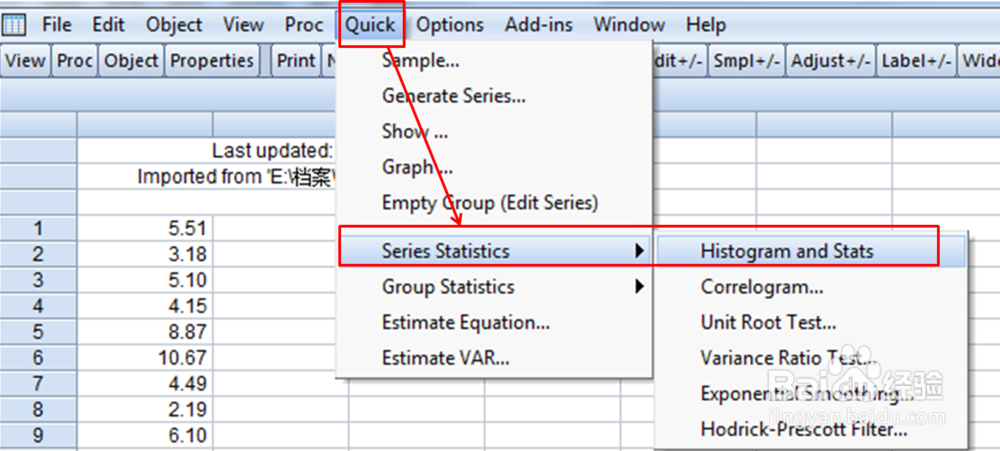Screen dimensions: 1000x451
Task: Choose Generate Series from Quick menu
Action: point(453,96)
